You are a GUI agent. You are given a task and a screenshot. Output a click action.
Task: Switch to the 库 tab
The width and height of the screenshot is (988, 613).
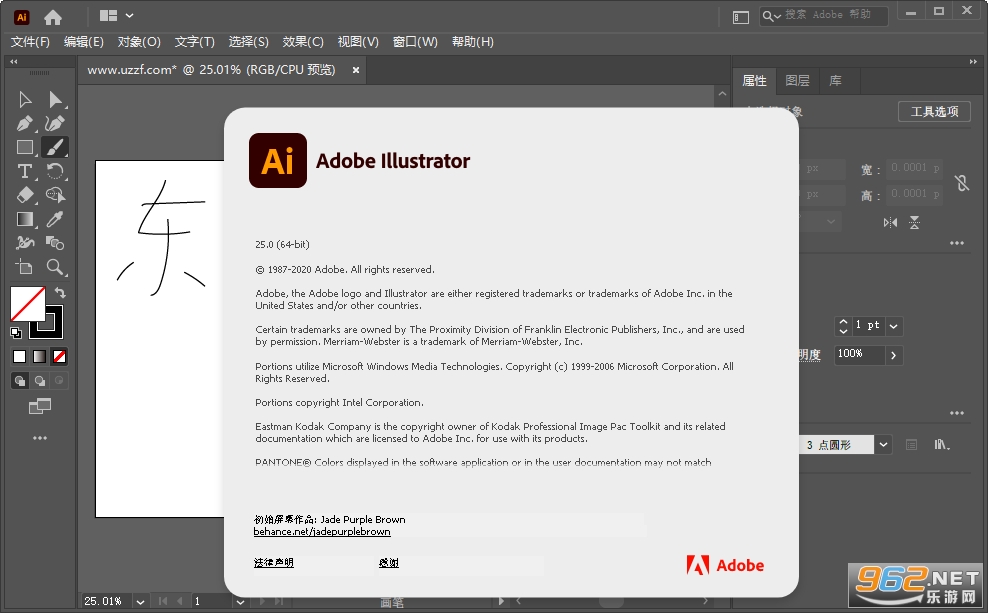[x=836, y=81]
